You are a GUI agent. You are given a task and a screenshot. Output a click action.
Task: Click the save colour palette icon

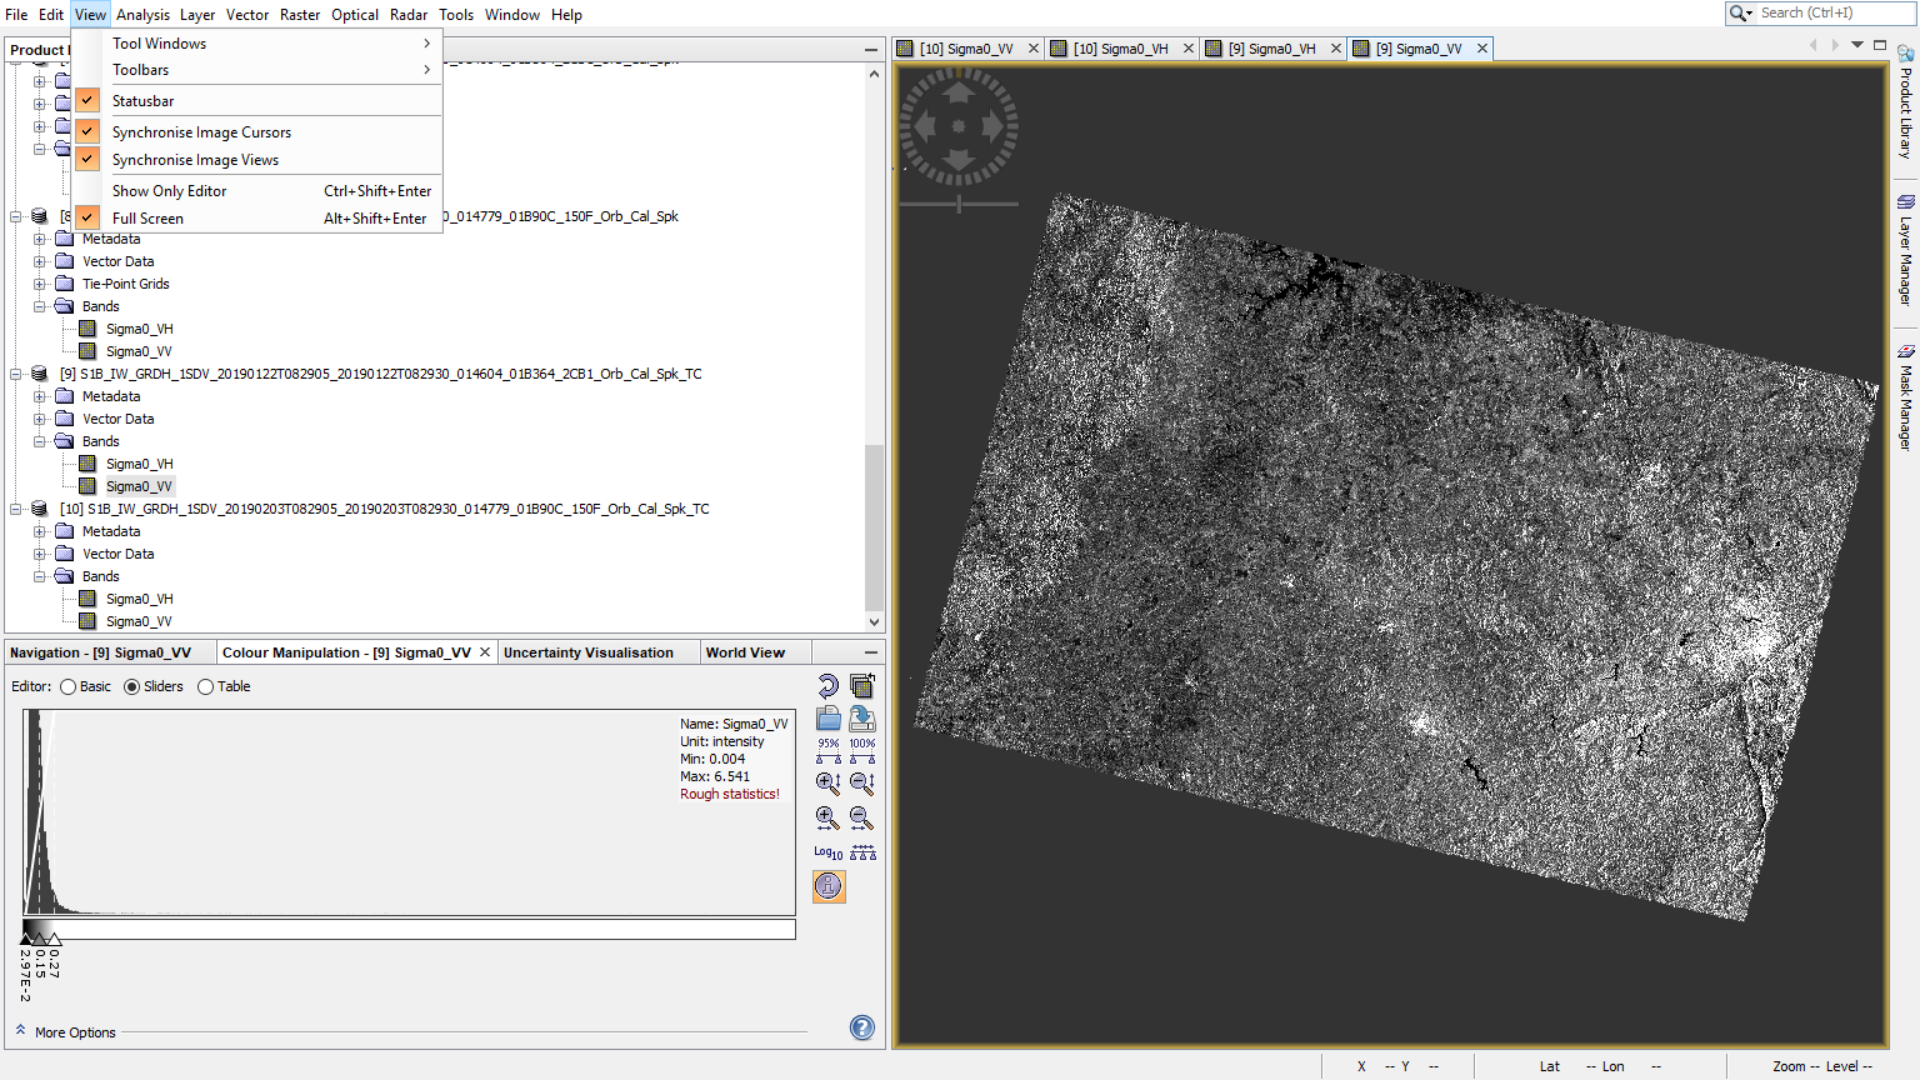[862, 718]
